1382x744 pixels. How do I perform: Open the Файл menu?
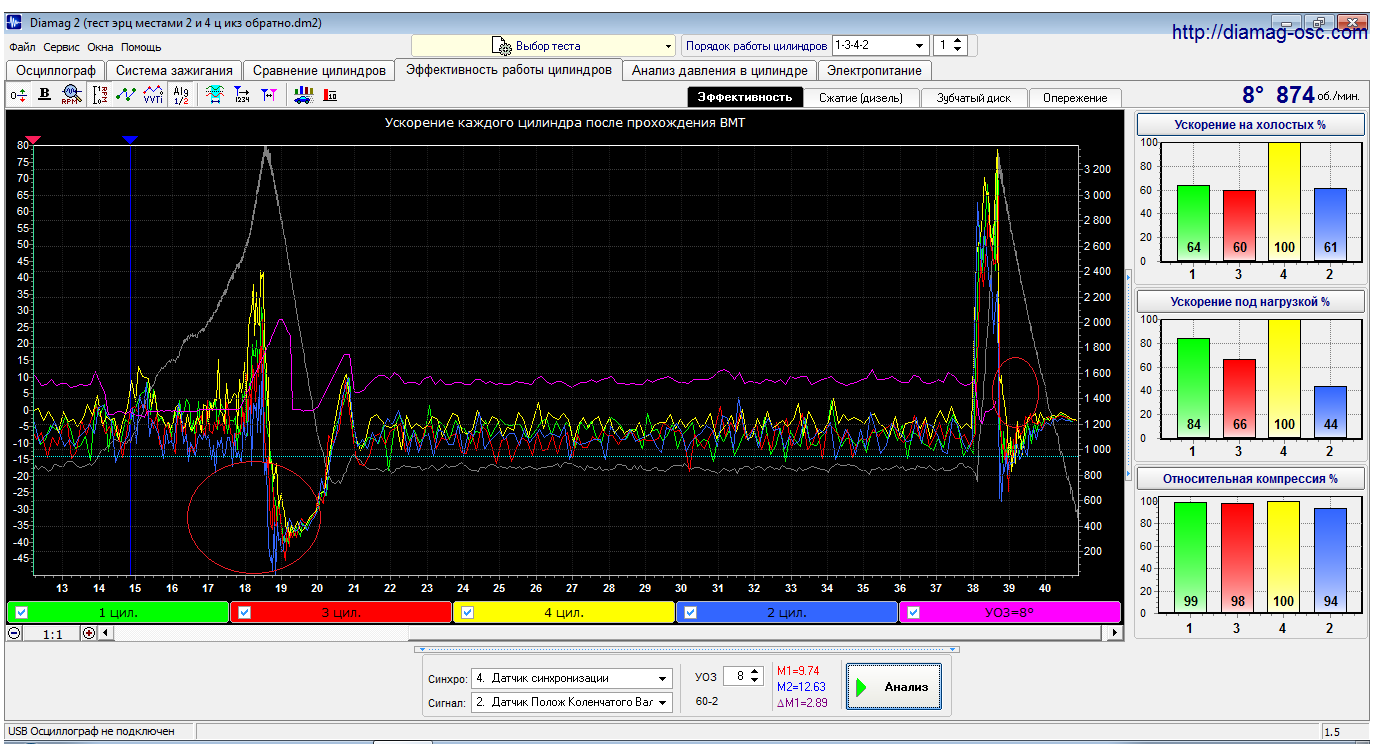click(22, 47)
